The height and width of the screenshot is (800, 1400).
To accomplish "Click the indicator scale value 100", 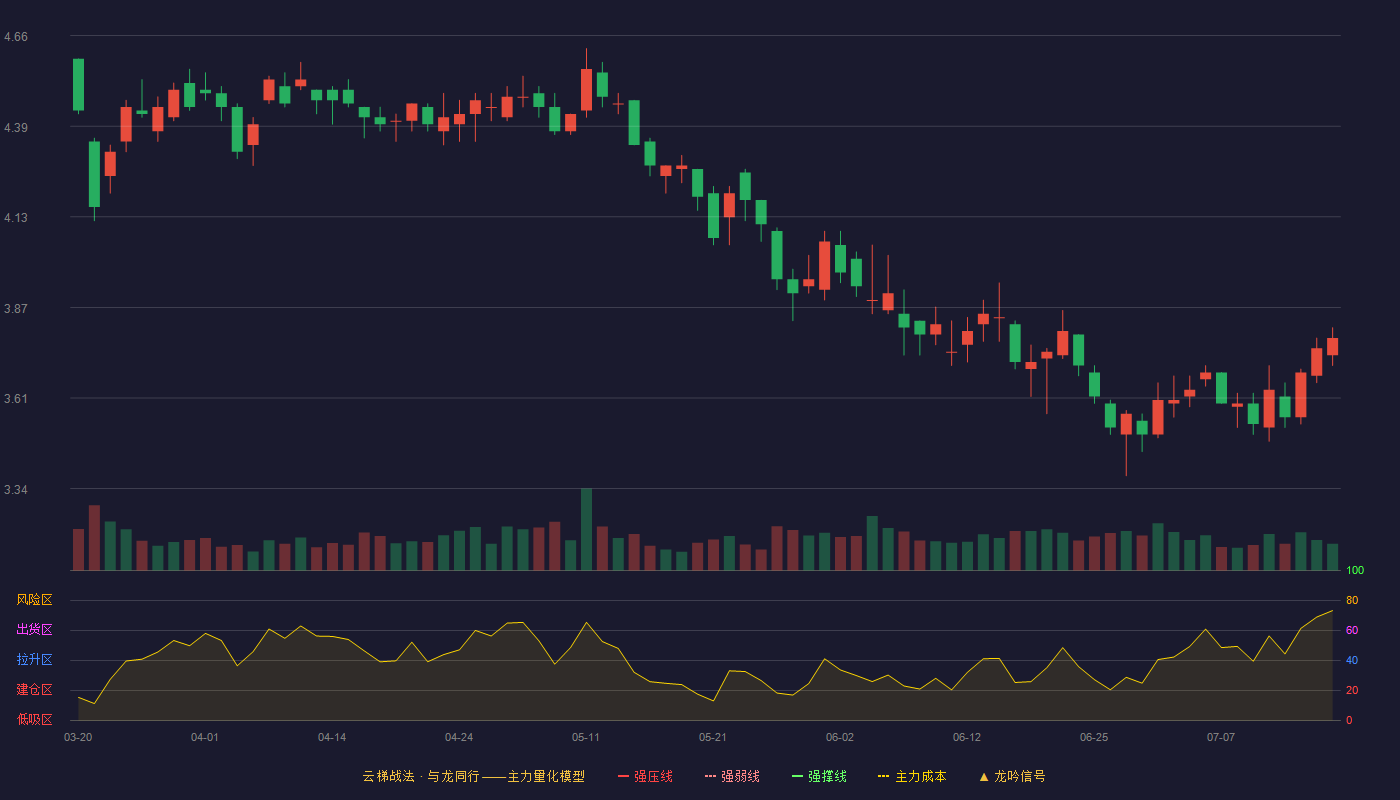I will pos(1355,571).
